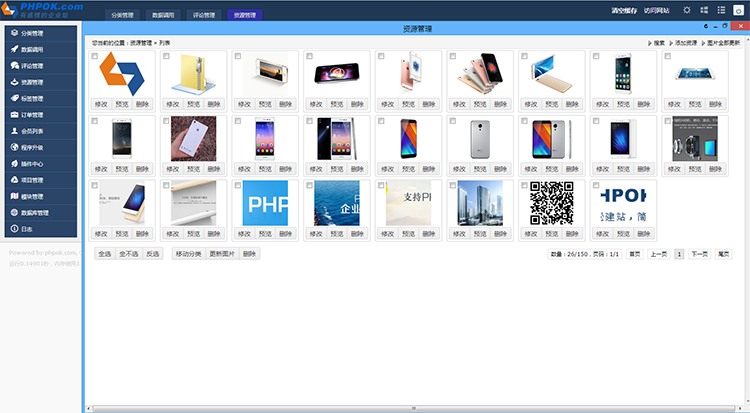
Task: Open 标签管理 tag item in sidebar
Action: point(41,99)
